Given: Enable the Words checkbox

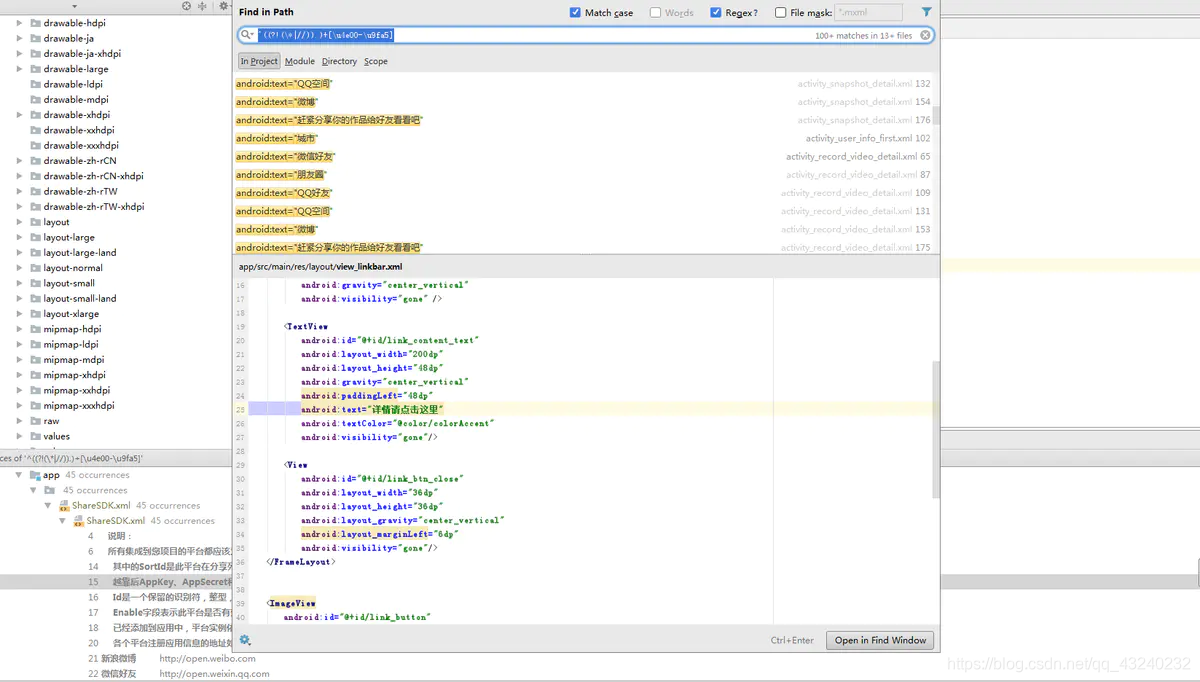Looking at the screenshot, I should pyautogui.click(x=655, y=13).
